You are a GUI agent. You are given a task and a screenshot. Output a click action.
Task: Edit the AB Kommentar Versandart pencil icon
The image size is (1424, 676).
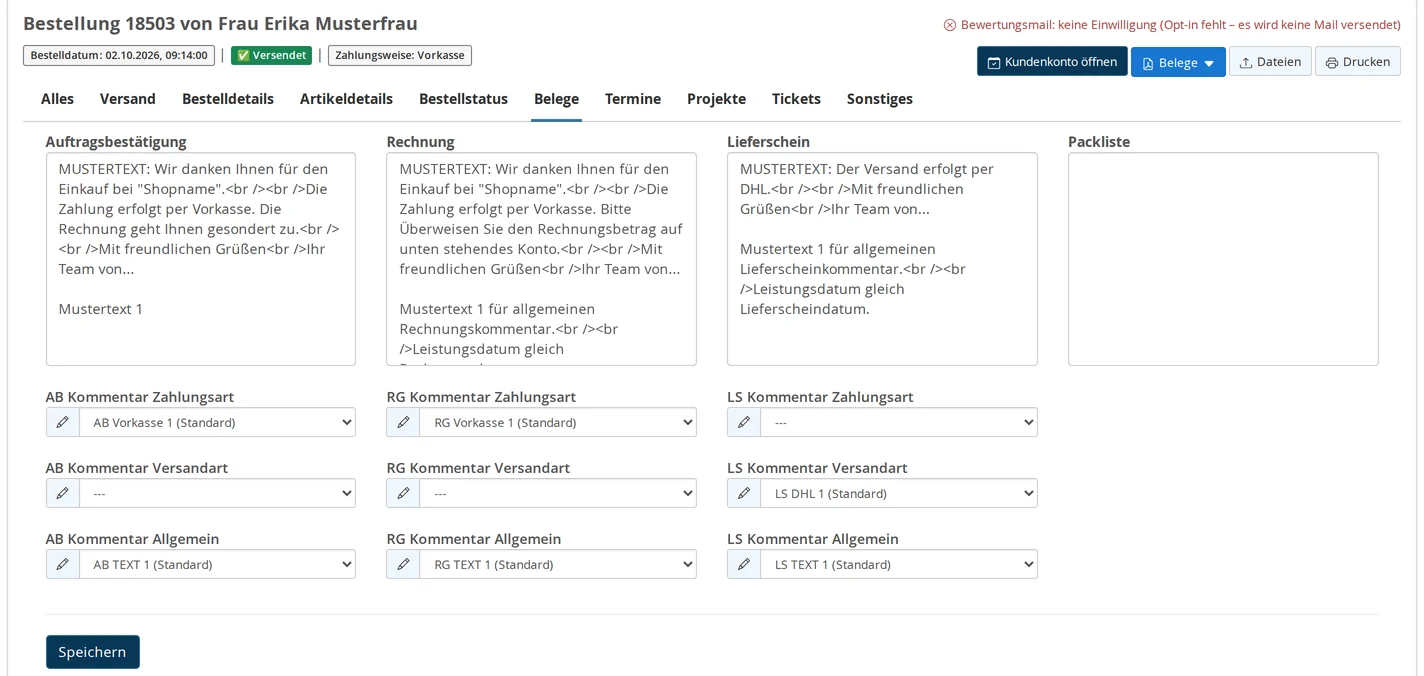tap(62, 493)
